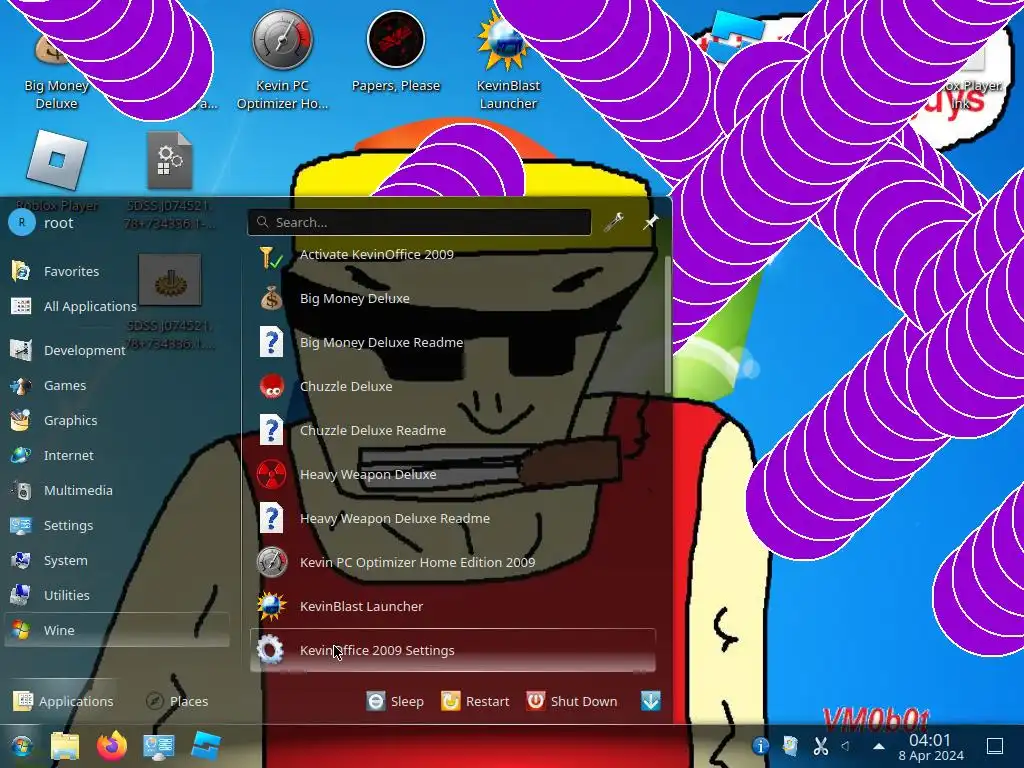Open Papers, Please desktop shortcut
Viewport: 1024px width, 768px height.
(x=396, y=52)
